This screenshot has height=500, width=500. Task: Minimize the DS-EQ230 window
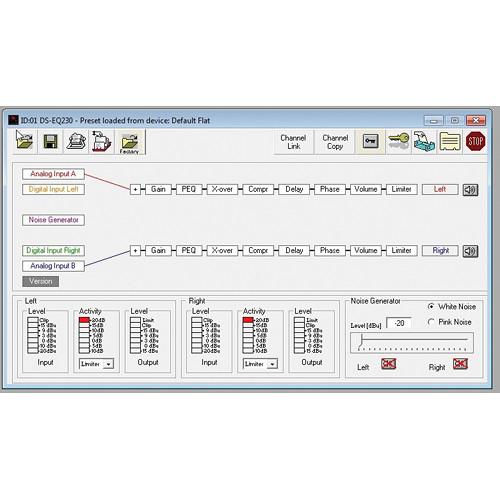point(433,120)
